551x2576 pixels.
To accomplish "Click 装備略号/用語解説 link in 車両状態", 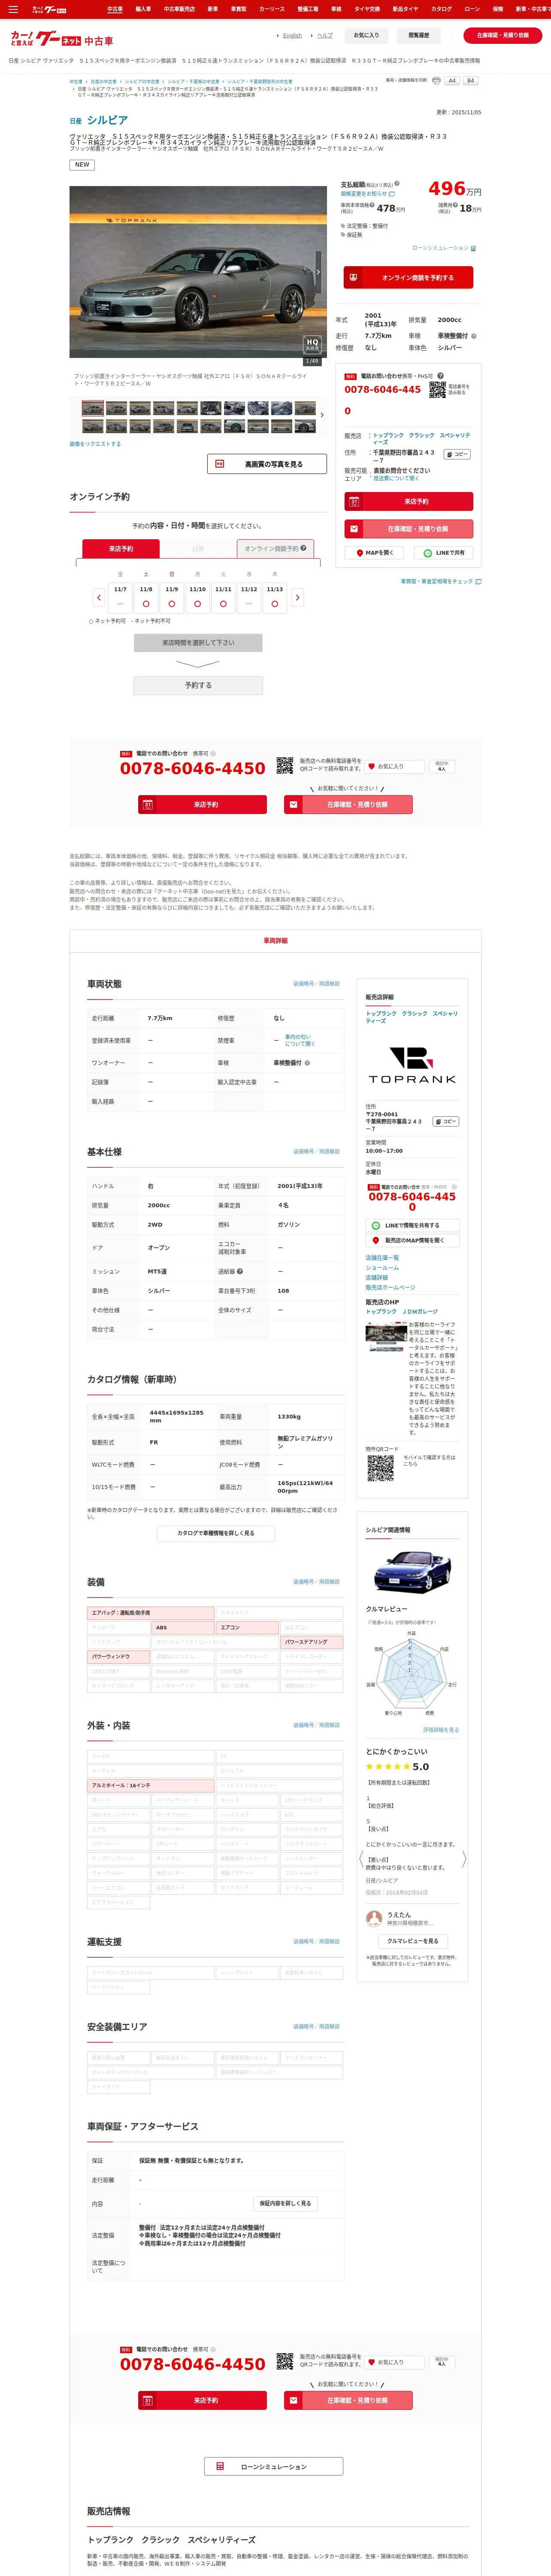I will click(x=316, y=983).
